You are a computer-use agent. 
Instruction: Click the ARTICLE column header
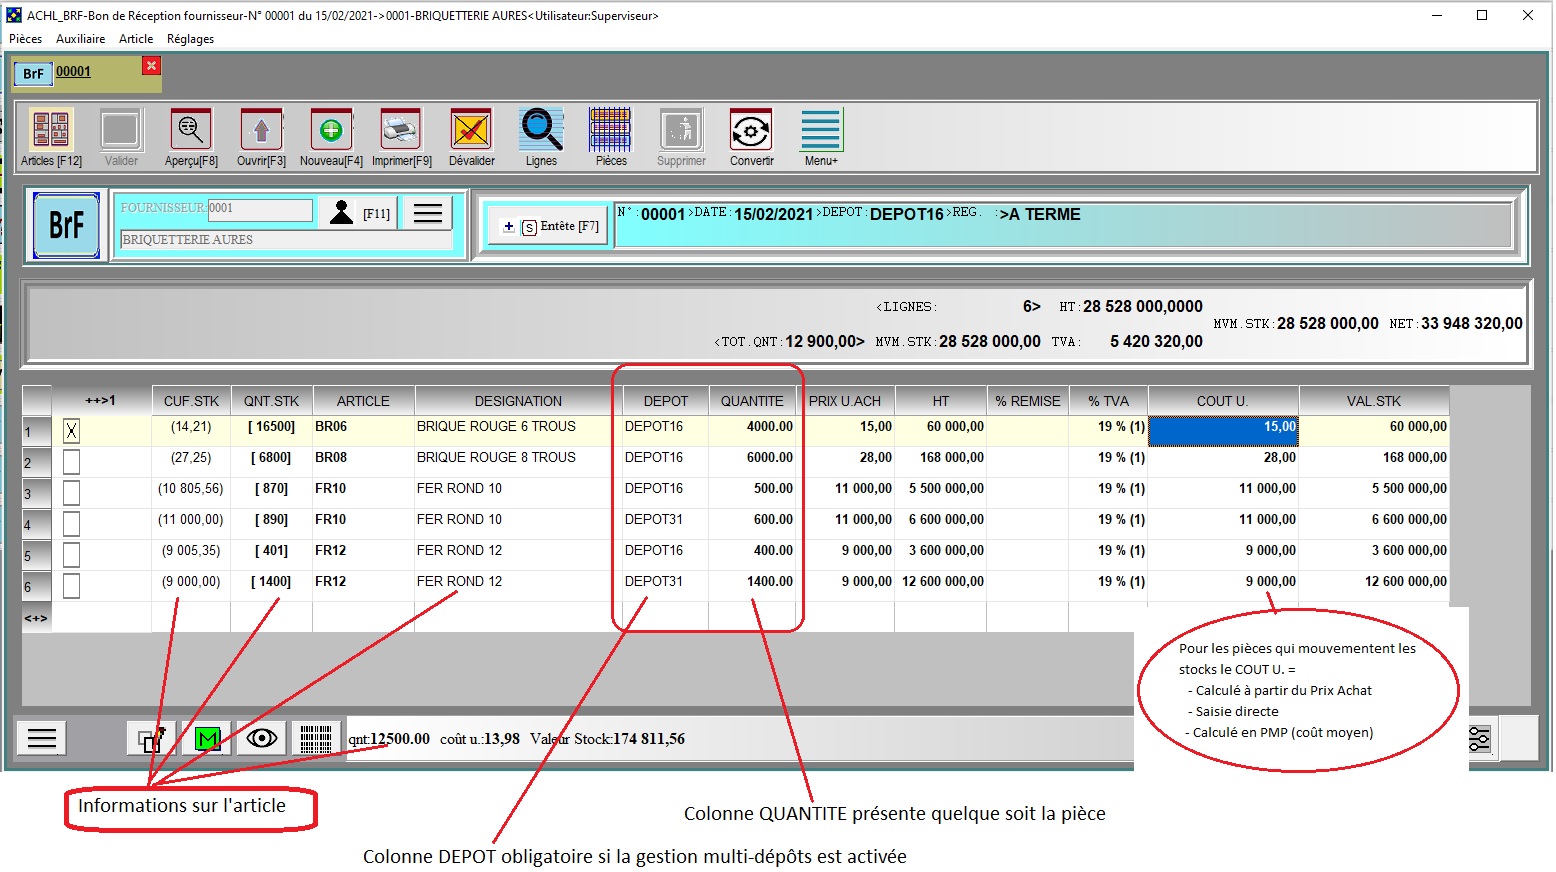[x=363, y=401]
